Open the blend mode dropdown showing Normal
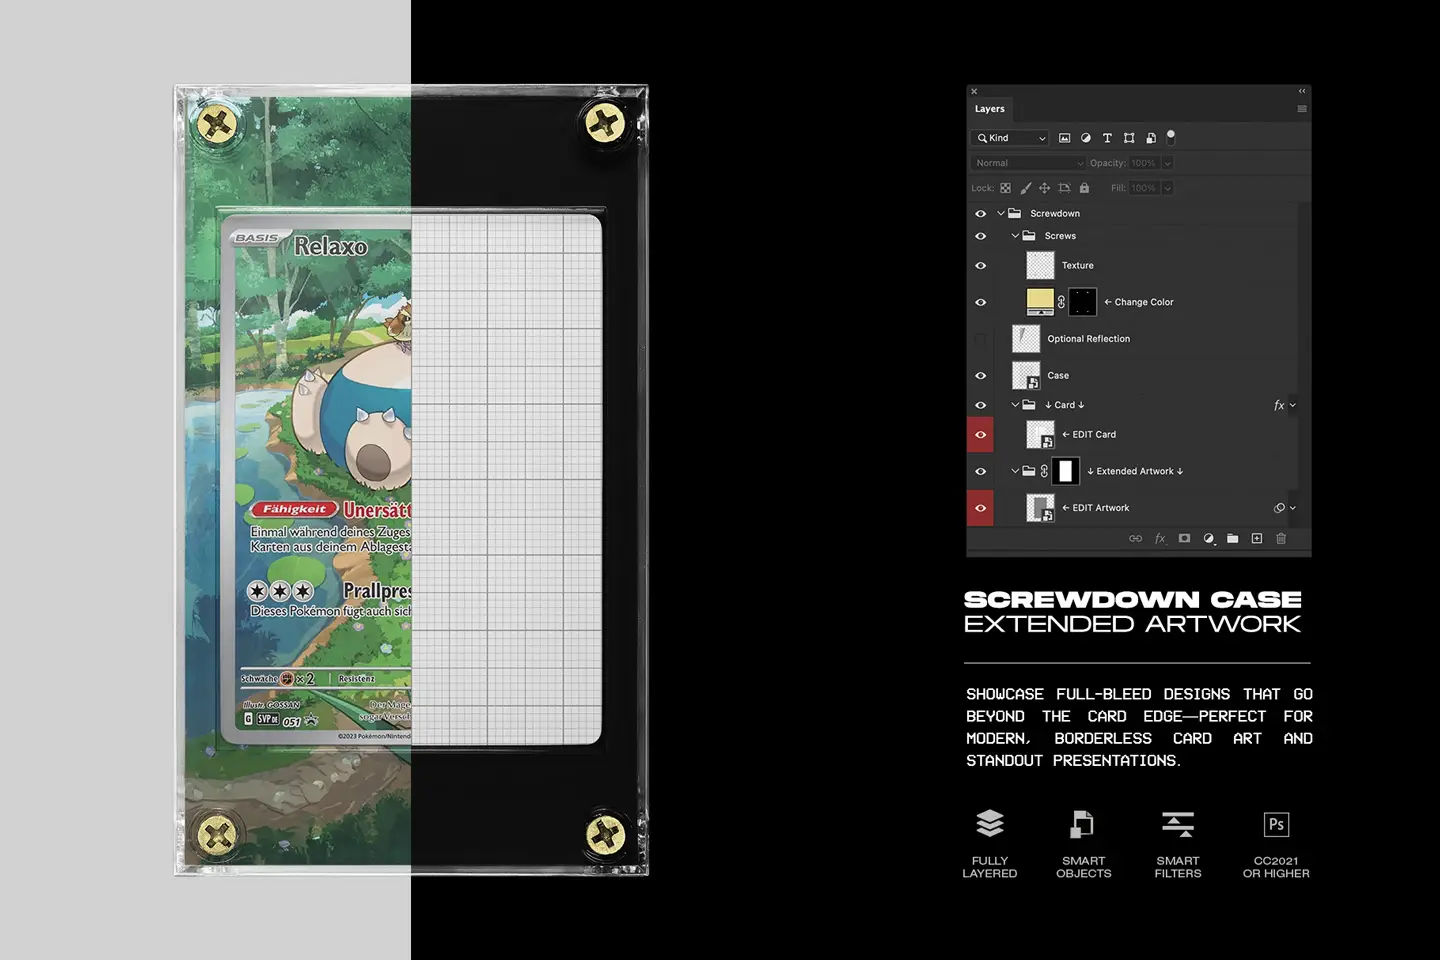 tap(1027, 162)
